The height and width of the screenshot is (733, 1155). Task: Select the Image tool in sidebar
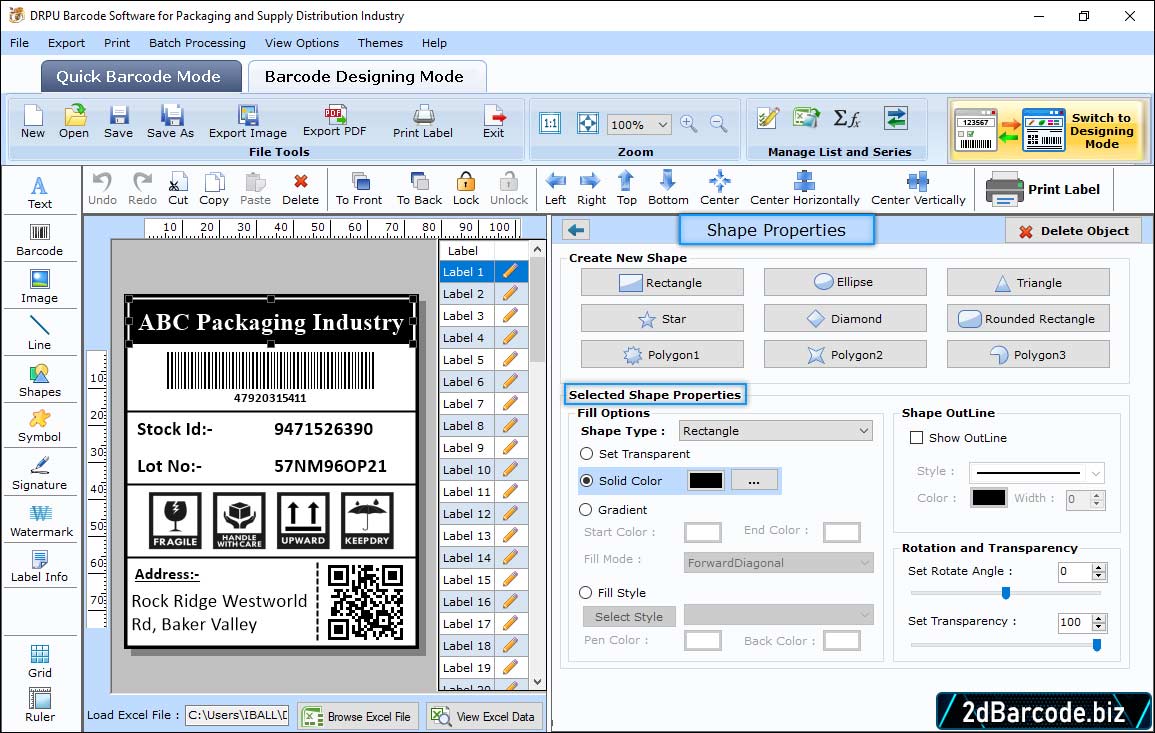pyautogui.click(x=40, y=287)
